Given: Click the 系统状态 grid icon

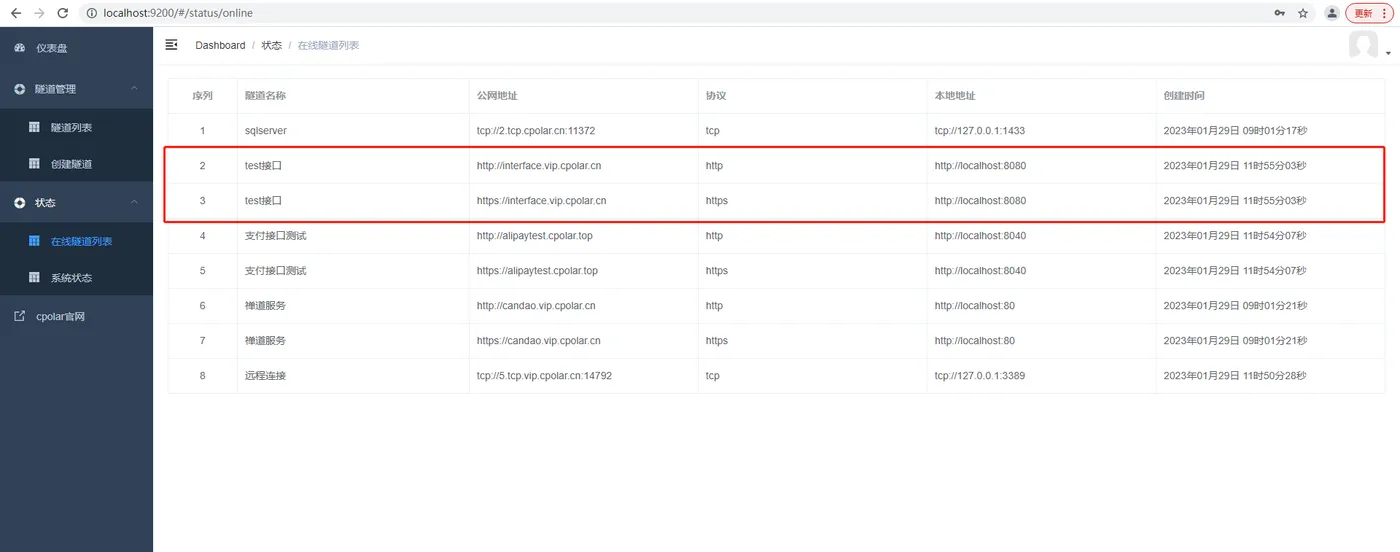Looking at the screenshot, I should 34,277.
